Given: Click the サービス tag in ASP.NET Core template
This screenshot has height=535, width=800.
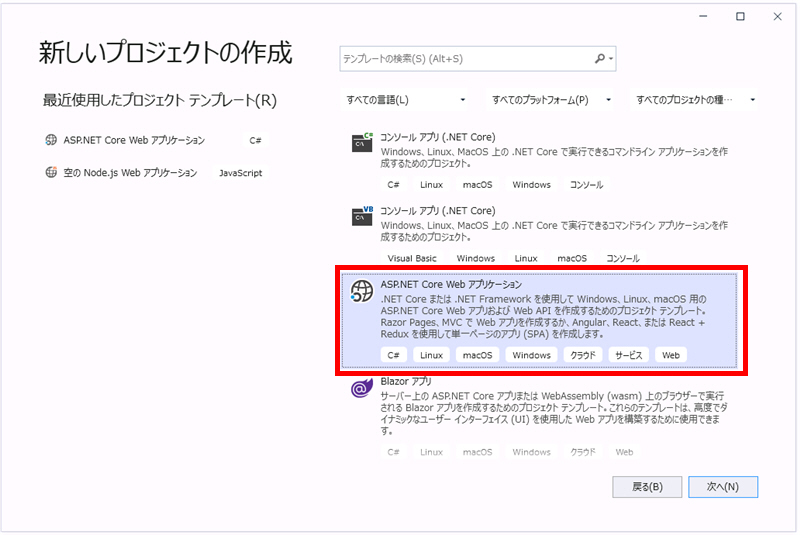Looking at the screenshot, I should [x=629, y=355].
